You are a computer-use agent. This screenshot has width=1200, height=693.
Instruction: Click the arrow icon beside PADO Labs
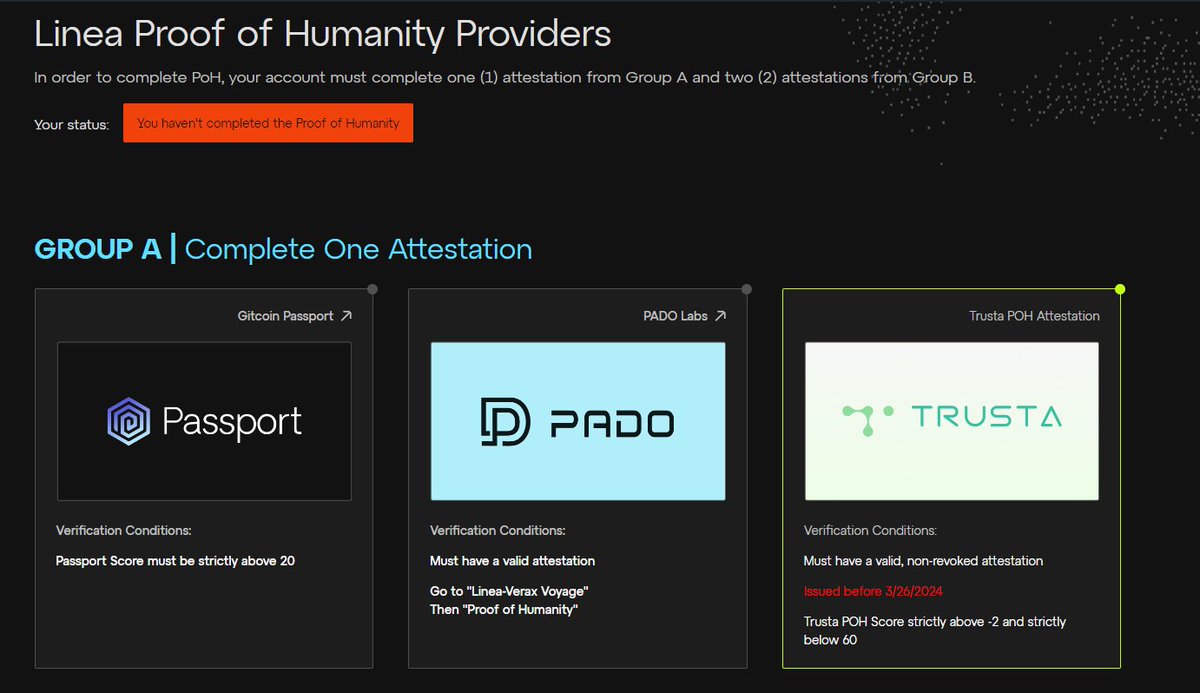point(720,316)
